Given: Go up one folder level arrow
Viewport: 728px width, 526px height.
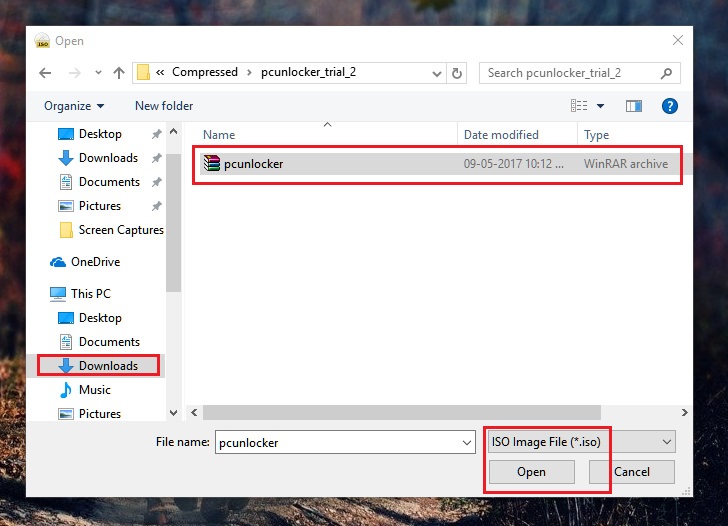Looking at the screenshot, I should [x=119, y=73].
